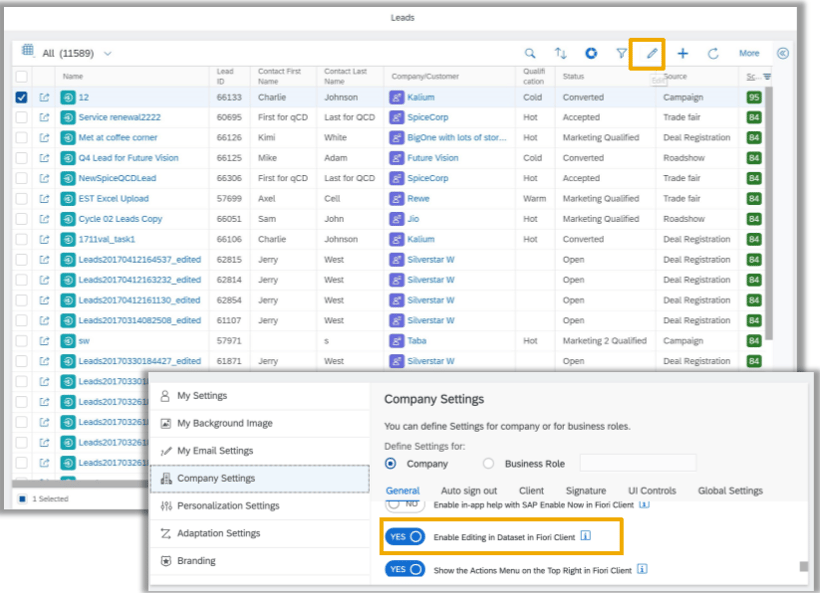This screenshot has width=820, height=593.
Task: Open the 1711val_task1 lead link
Action: [107, 239]
